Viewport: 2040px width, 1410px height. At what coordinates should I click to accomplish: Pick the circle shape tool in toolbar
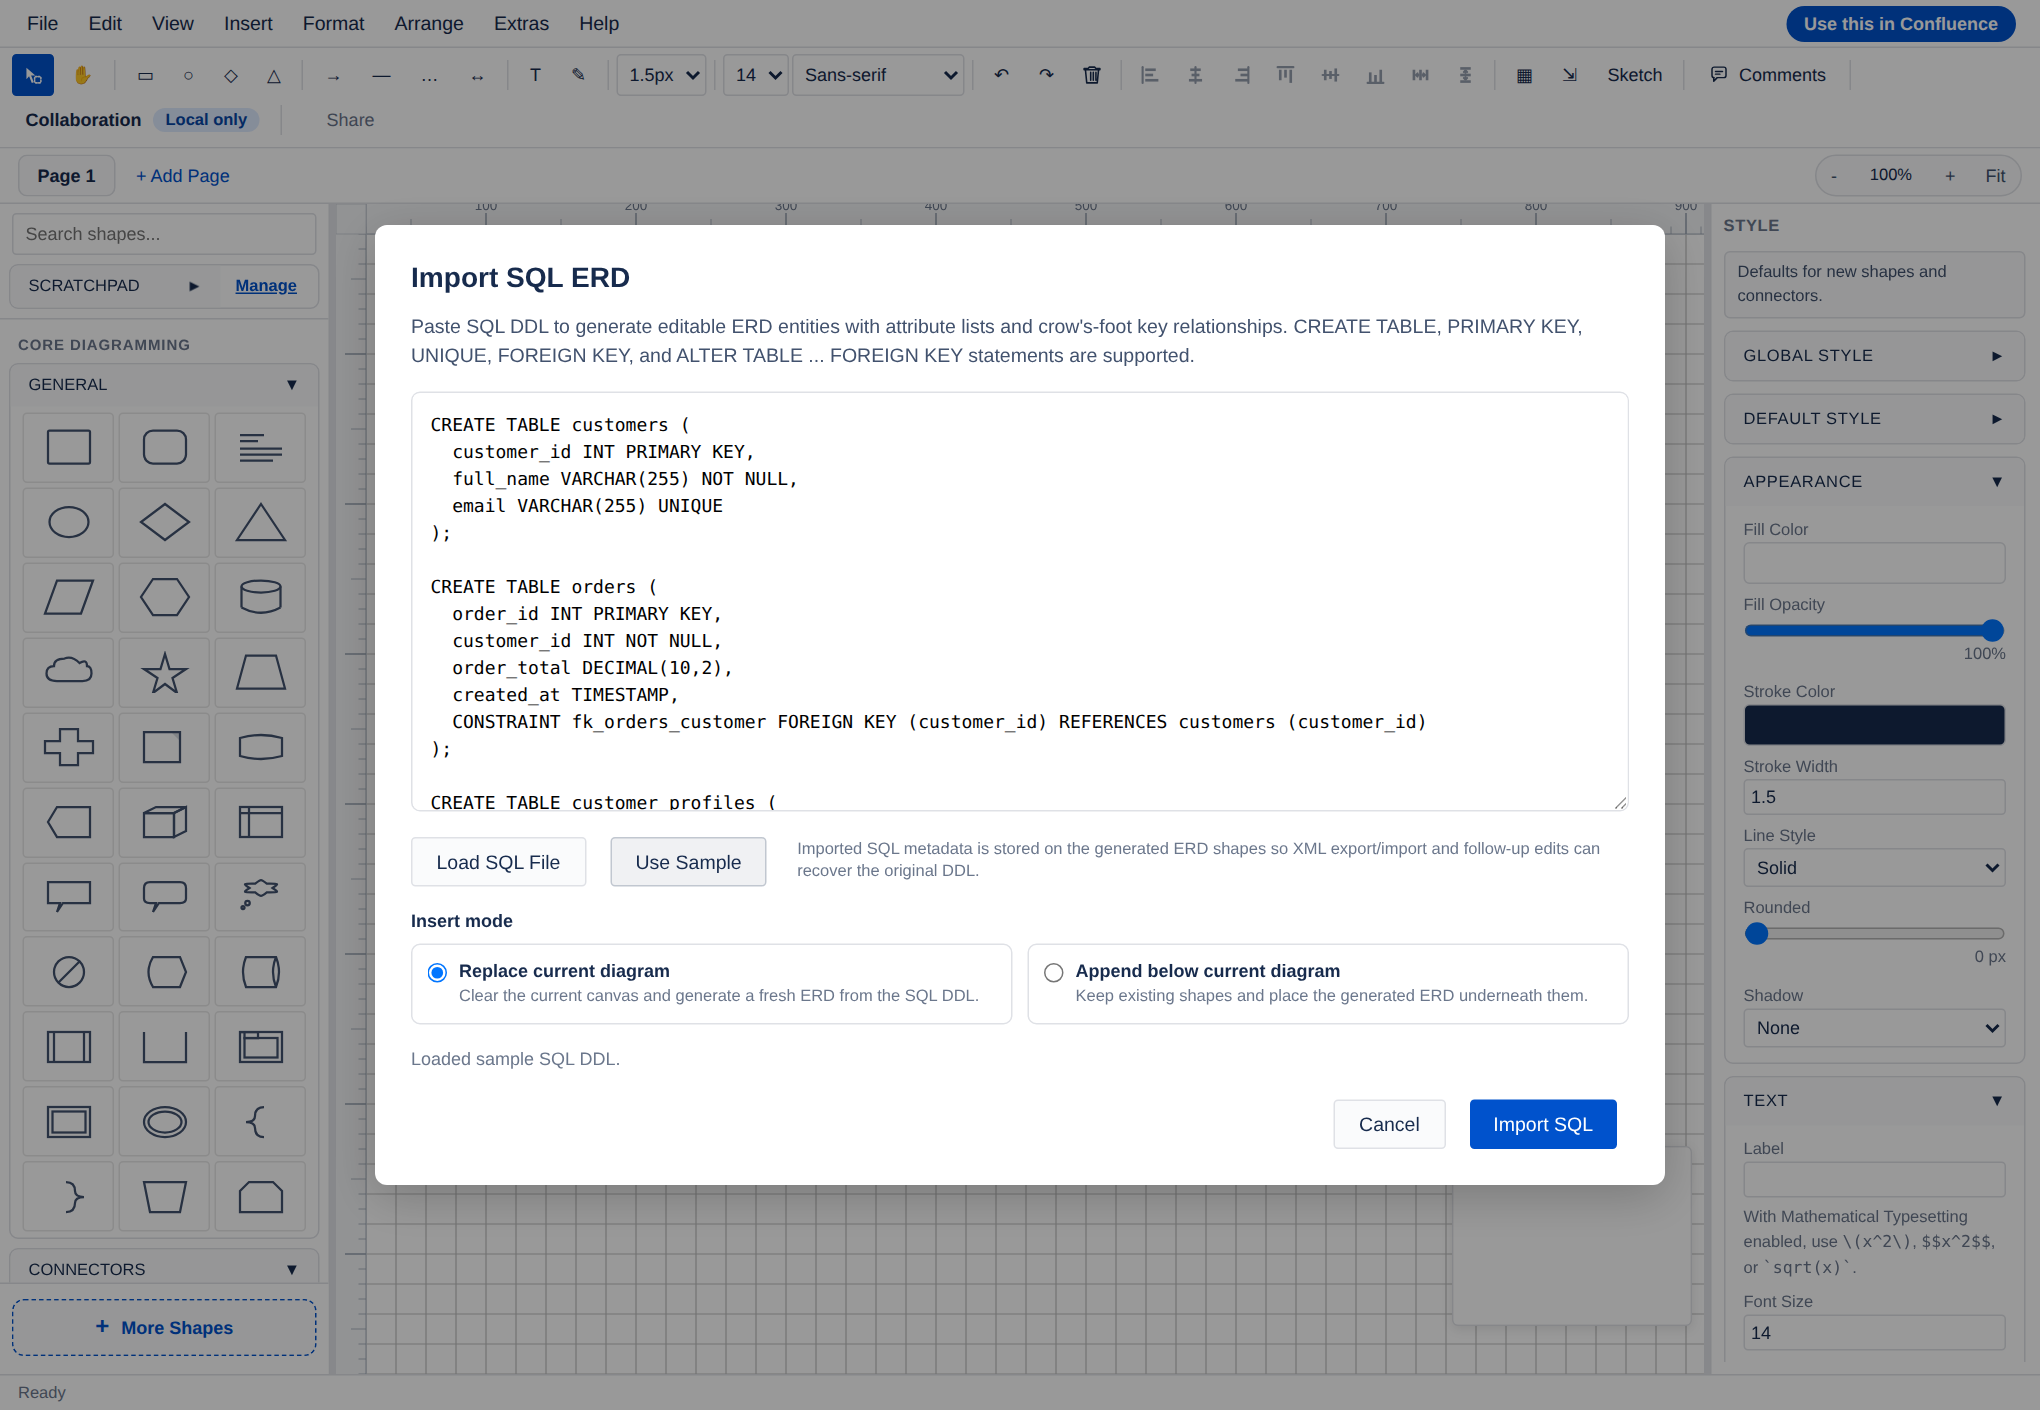(x=188, y=75)
